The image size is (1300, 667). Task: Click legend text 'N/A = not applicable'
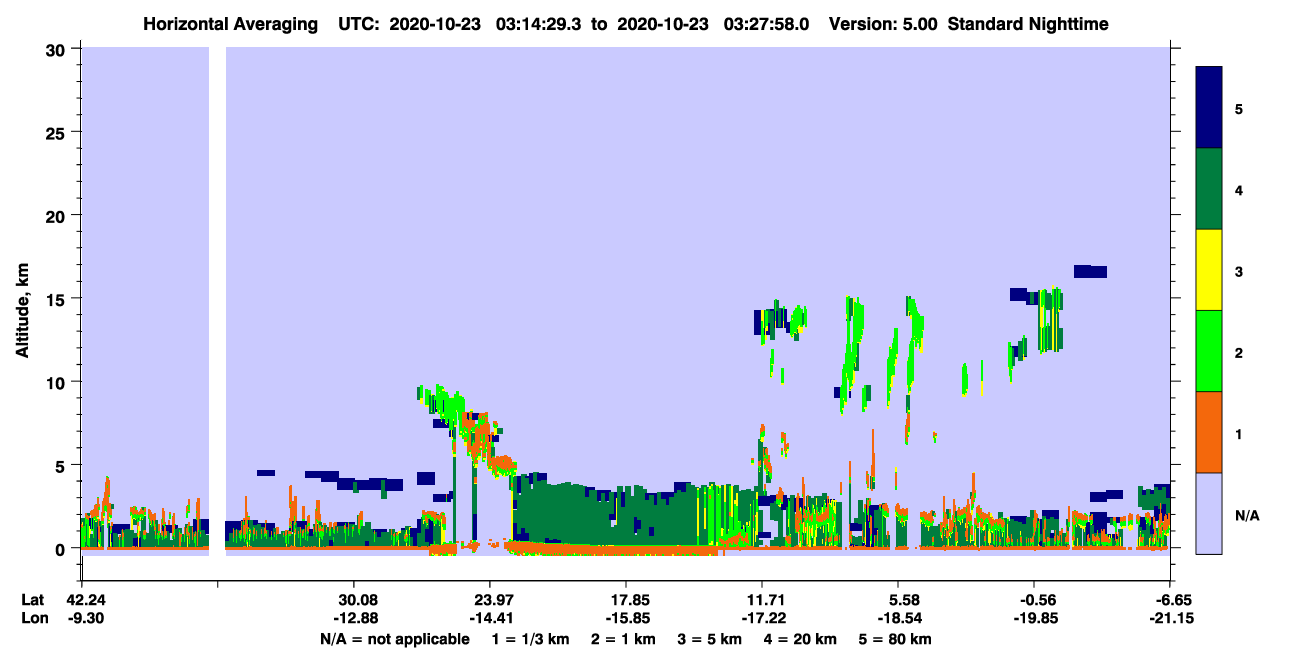click(x=394, y=639)
